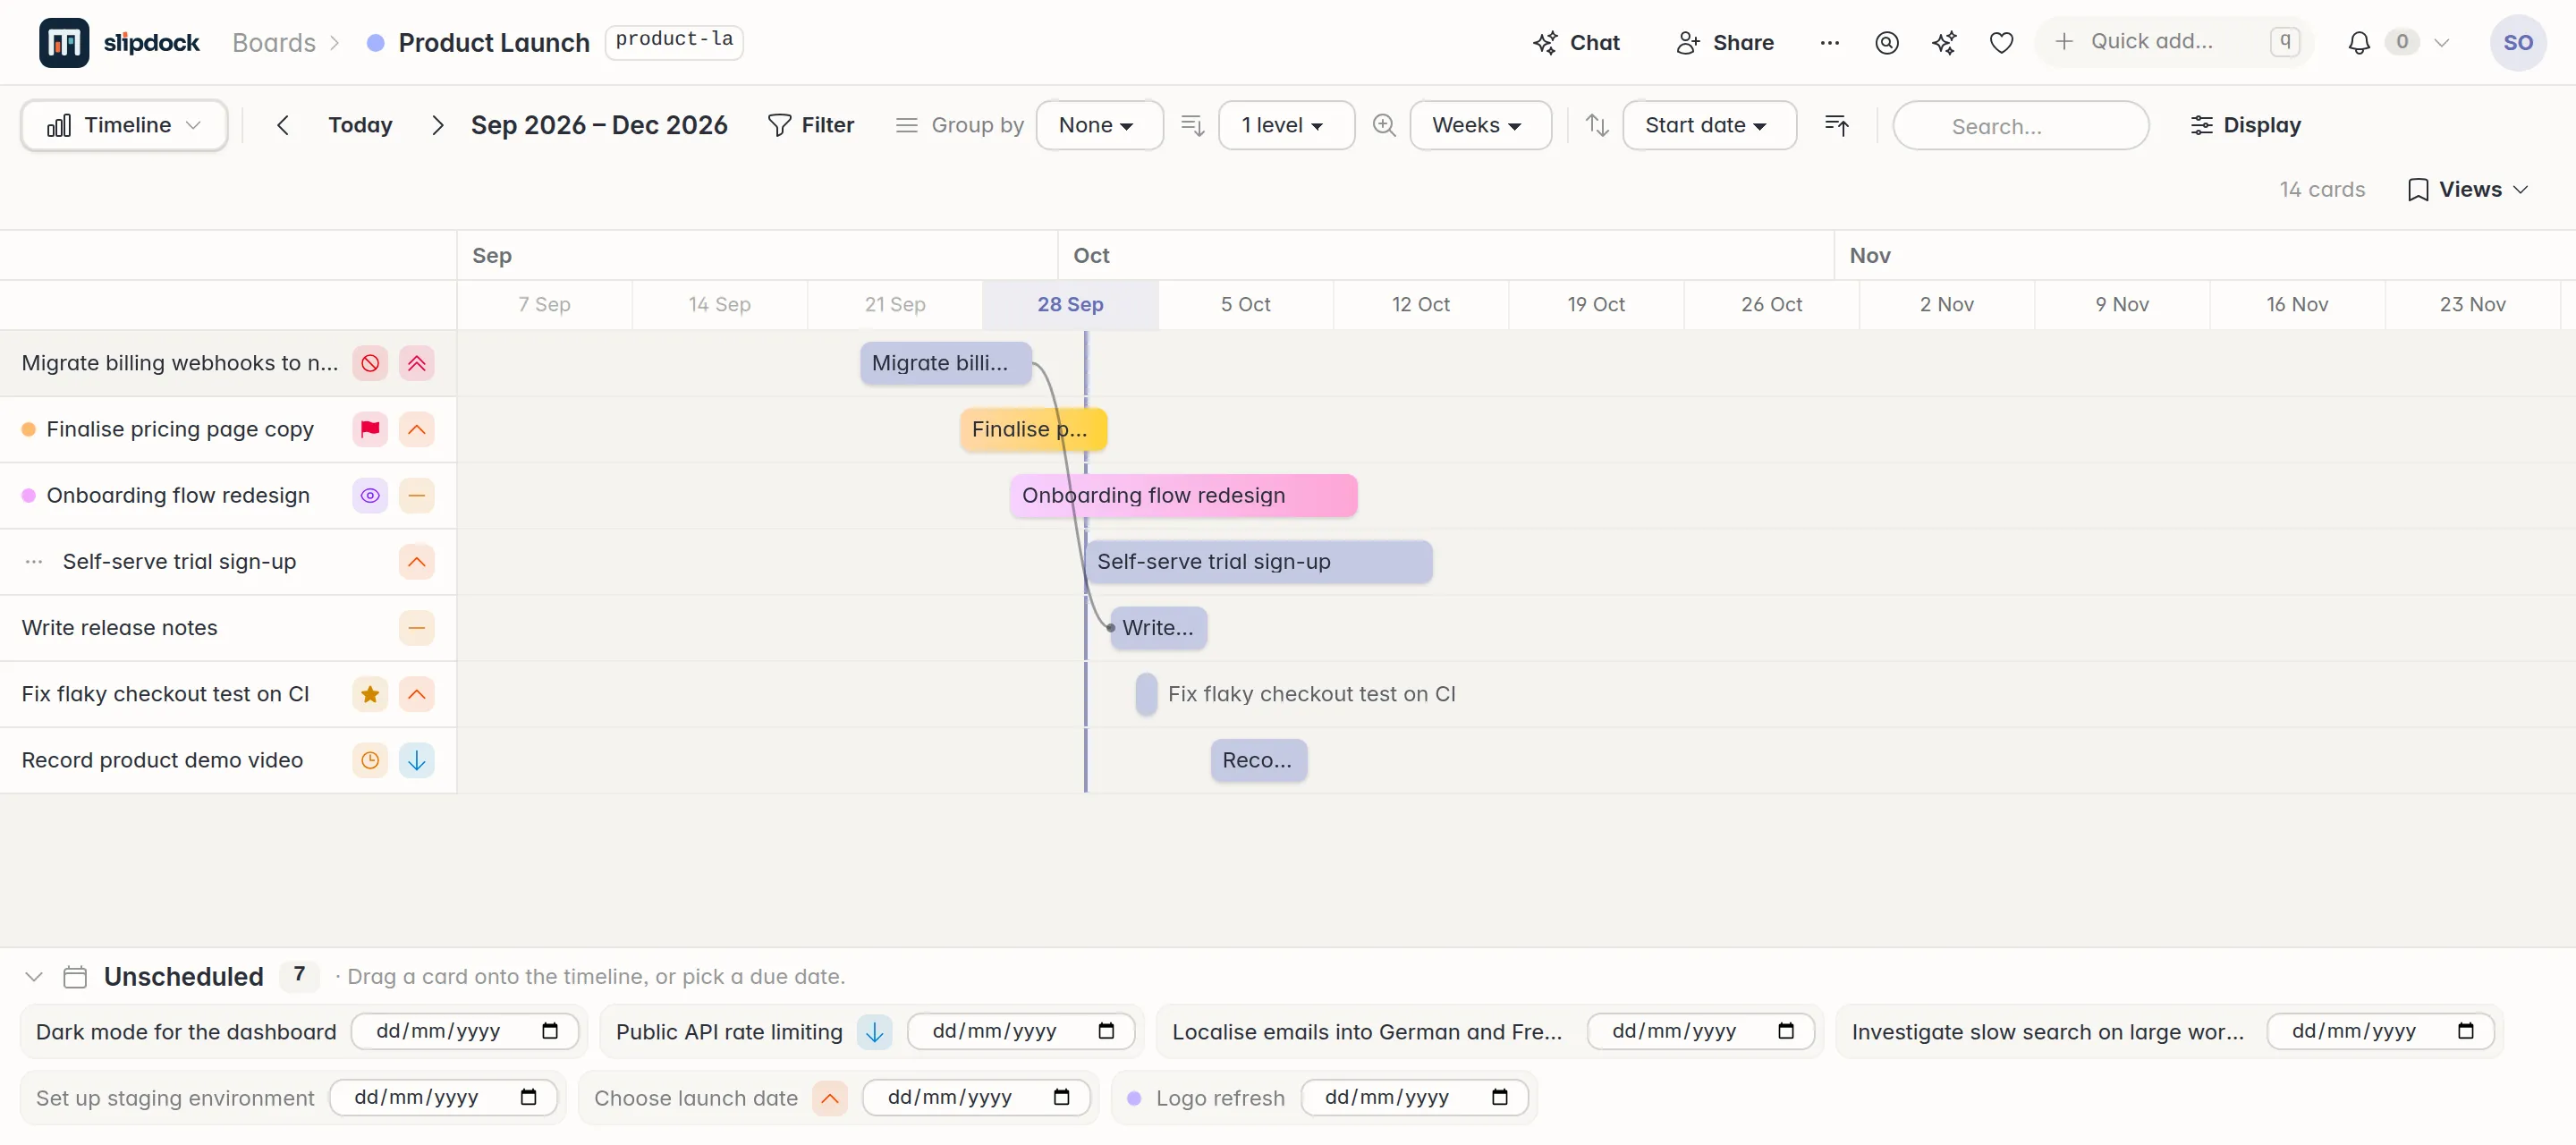Share the Product Launch board
Image resolution: width=2576 pixels, height=1145 pixels.
click(1725, 42)
